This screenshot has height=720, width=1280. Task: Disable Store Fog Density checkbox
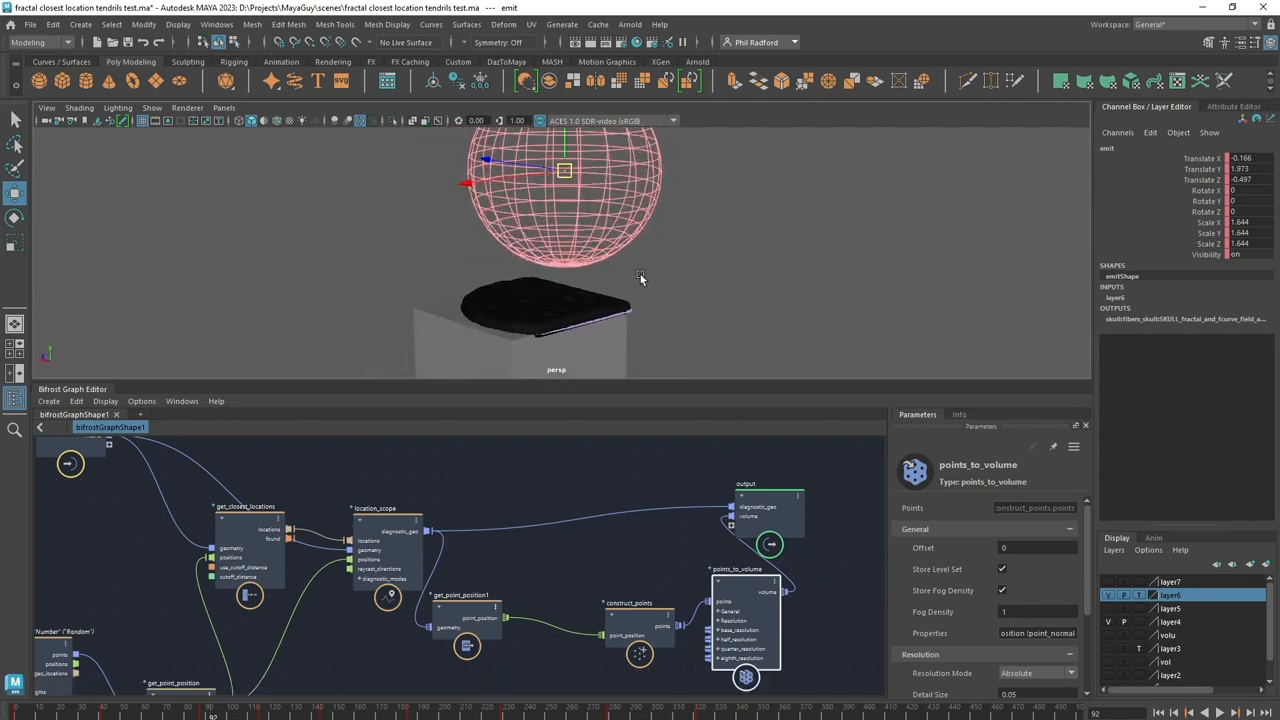[x=1002, y=590]
